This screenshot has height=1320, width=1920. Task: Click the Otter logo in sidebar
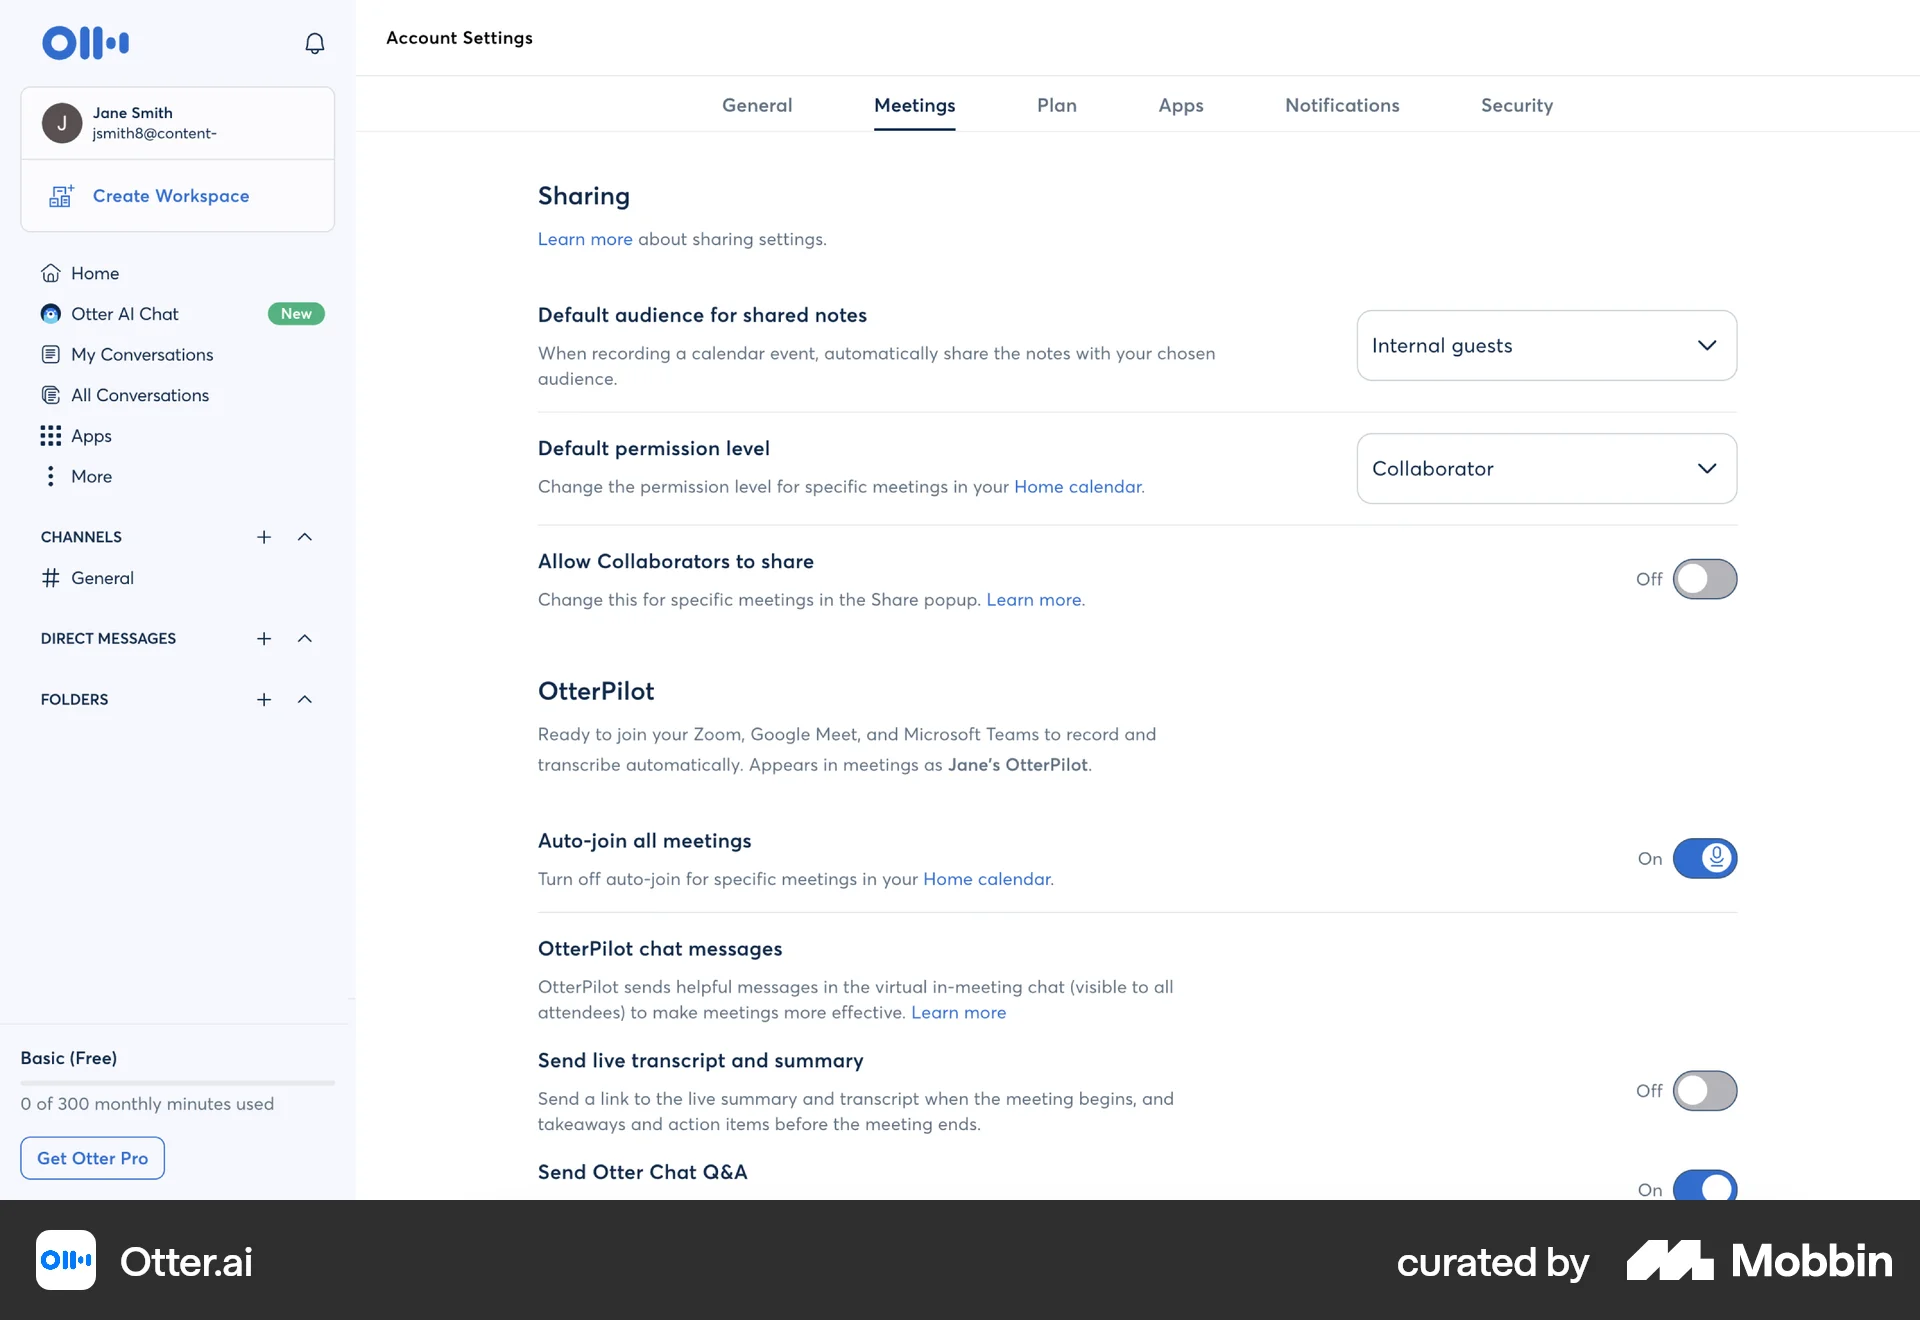(85, 43)
